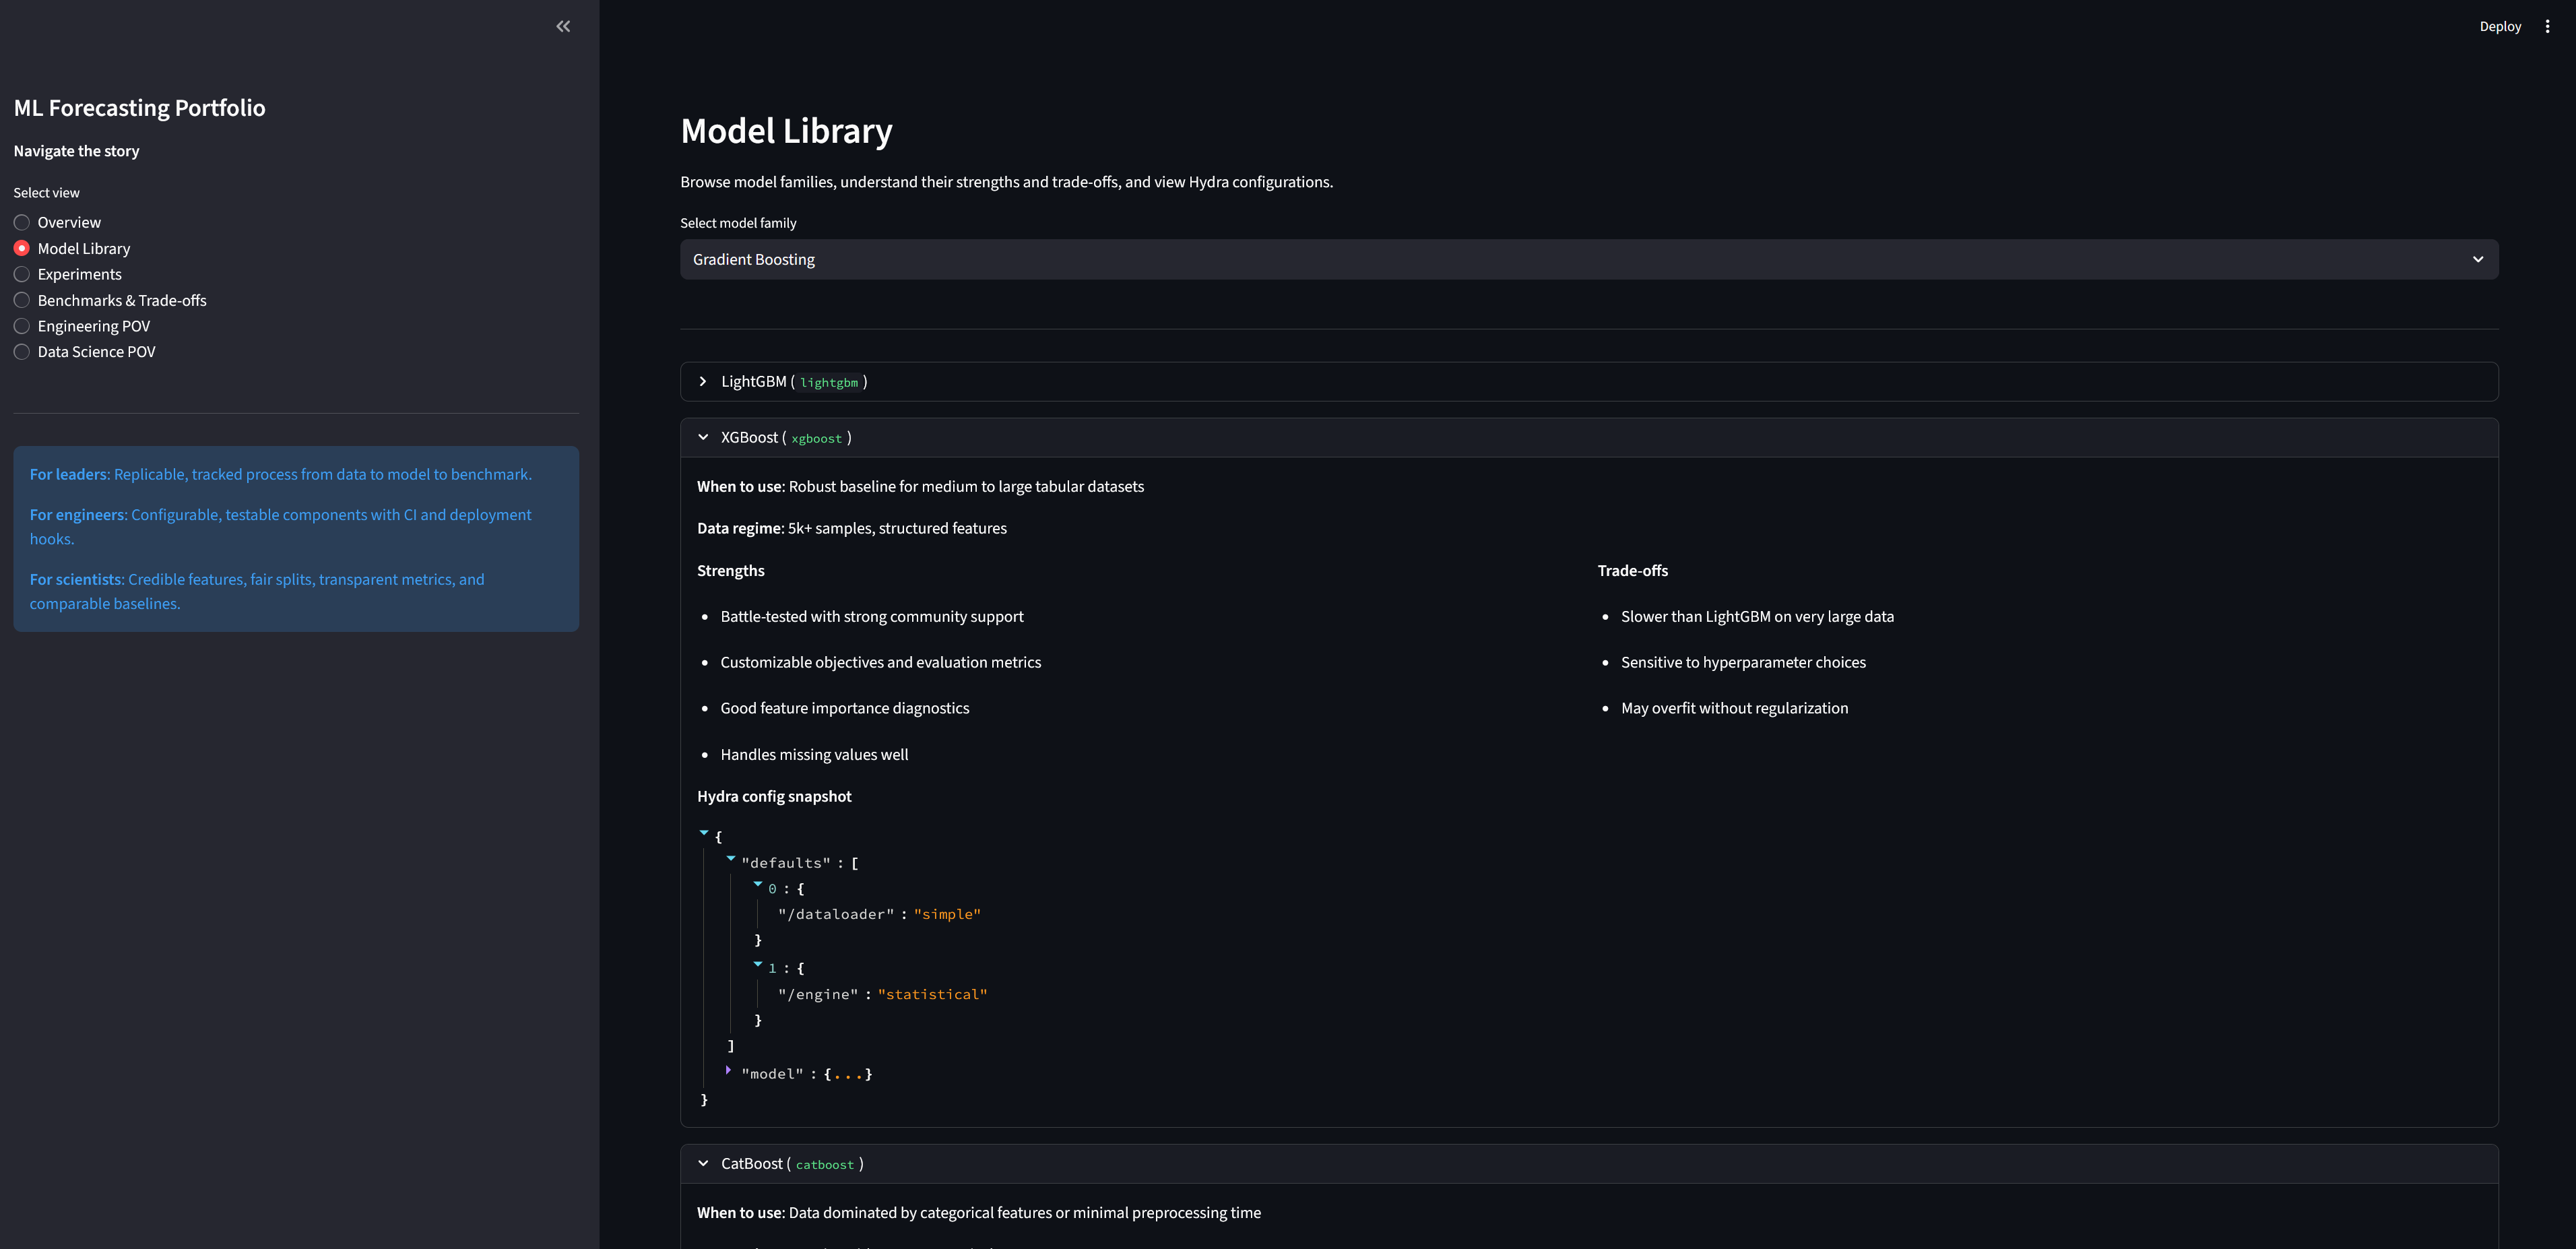Click the 'For scientists' info text
This screenshot has height=1249, width=2576.
pyautogui.click(x=257, y=591)
